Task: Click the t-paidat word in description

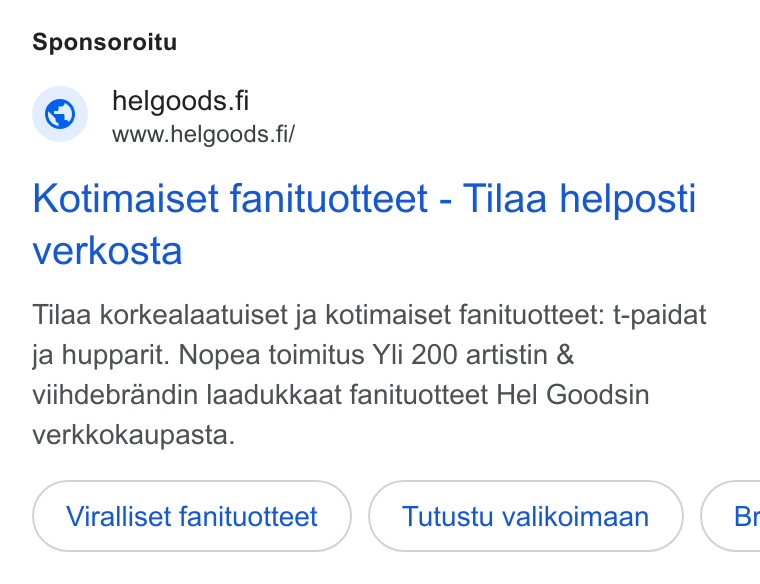Action: point(660,315)
